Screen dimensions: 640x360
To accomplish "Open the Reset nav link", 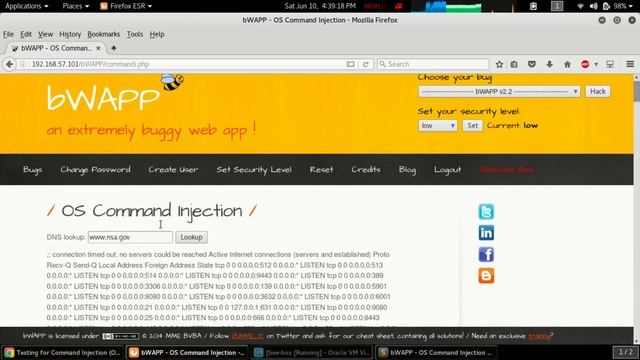I will coord(321,169).
